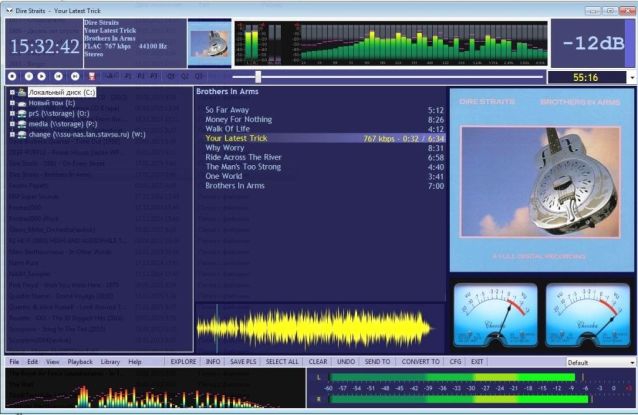Click the CLEAR playlist button
Viewport: 638px width, 415px height.
(x=318, y=362)
